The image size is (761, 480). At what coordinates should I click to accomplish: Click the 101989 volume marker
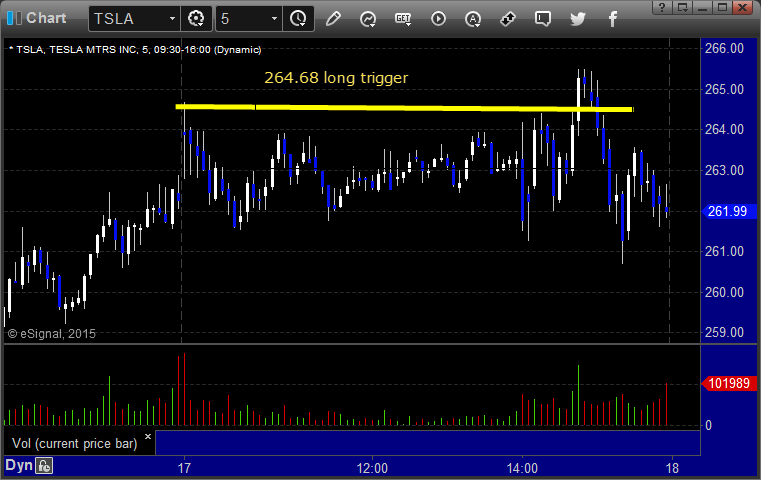click(728, 383)
